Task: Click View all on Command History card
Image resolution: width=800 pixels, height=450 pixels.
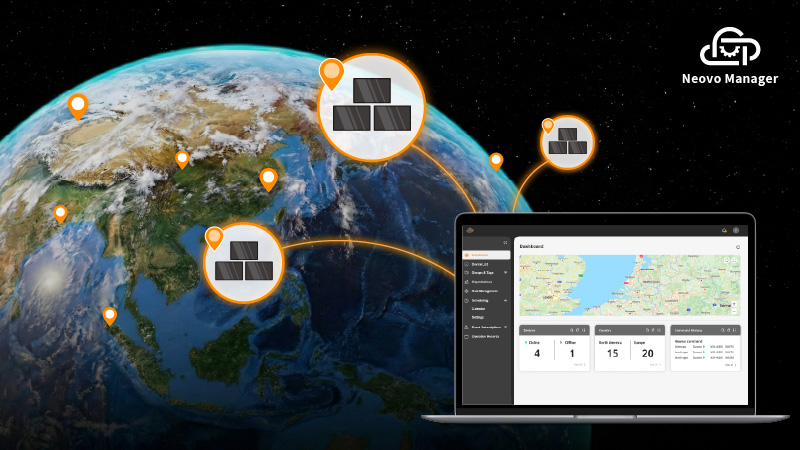Action: (x=730, y=365)
